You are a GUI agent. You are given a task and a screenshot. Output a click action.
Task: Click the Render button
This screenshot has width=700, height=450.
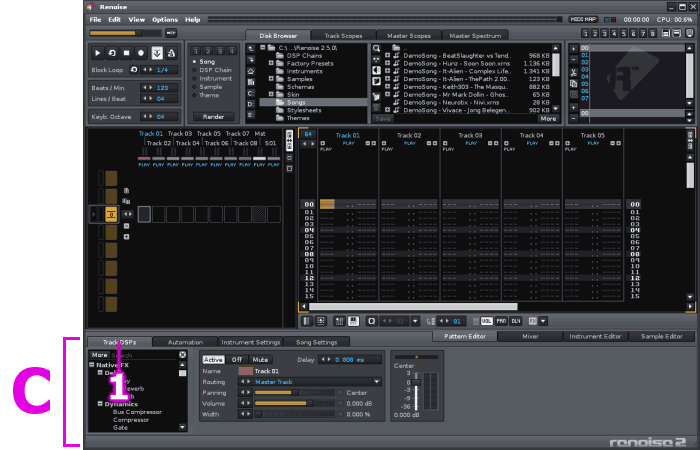click(213, 117)
